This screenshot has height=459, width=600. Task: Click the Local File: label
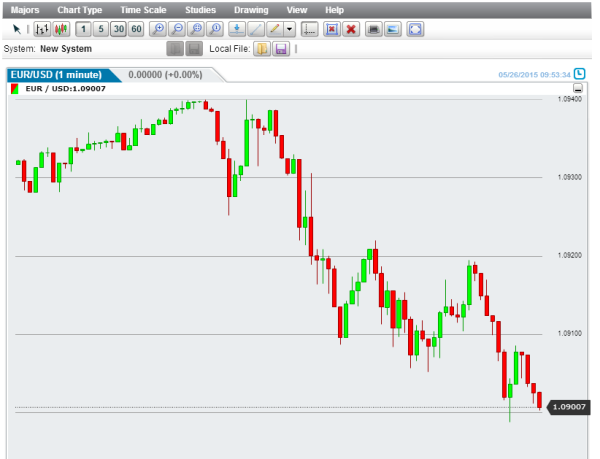point(230,49)
